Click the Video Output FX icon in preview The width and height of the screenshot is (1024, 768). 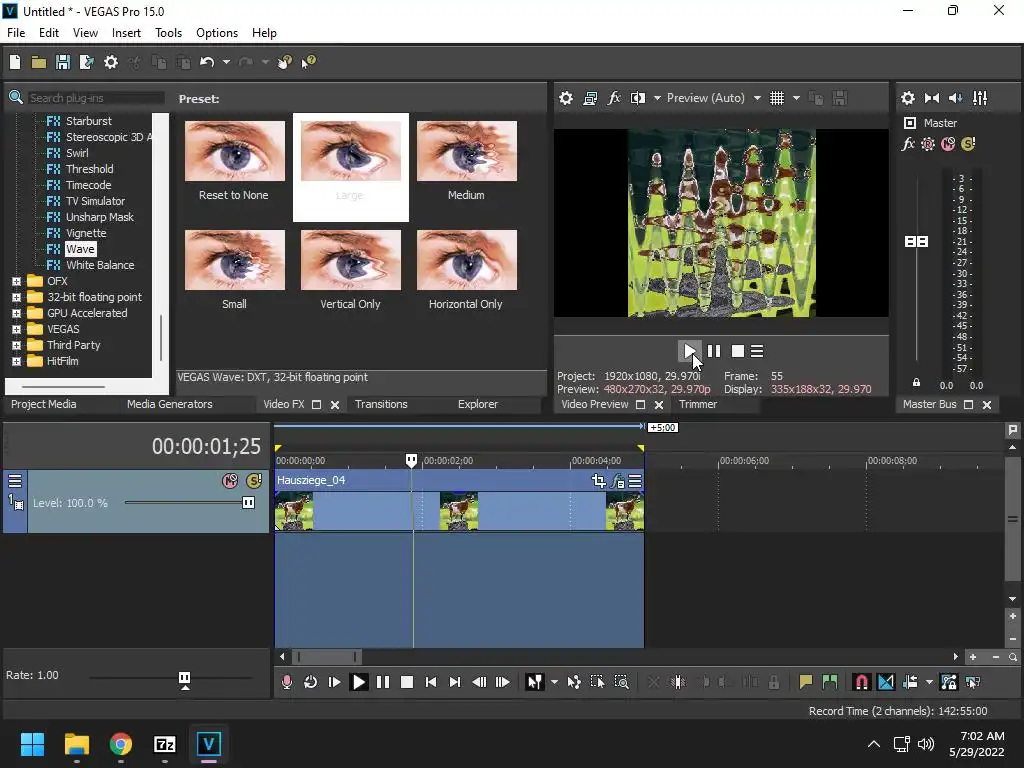(x=614, y=98)
